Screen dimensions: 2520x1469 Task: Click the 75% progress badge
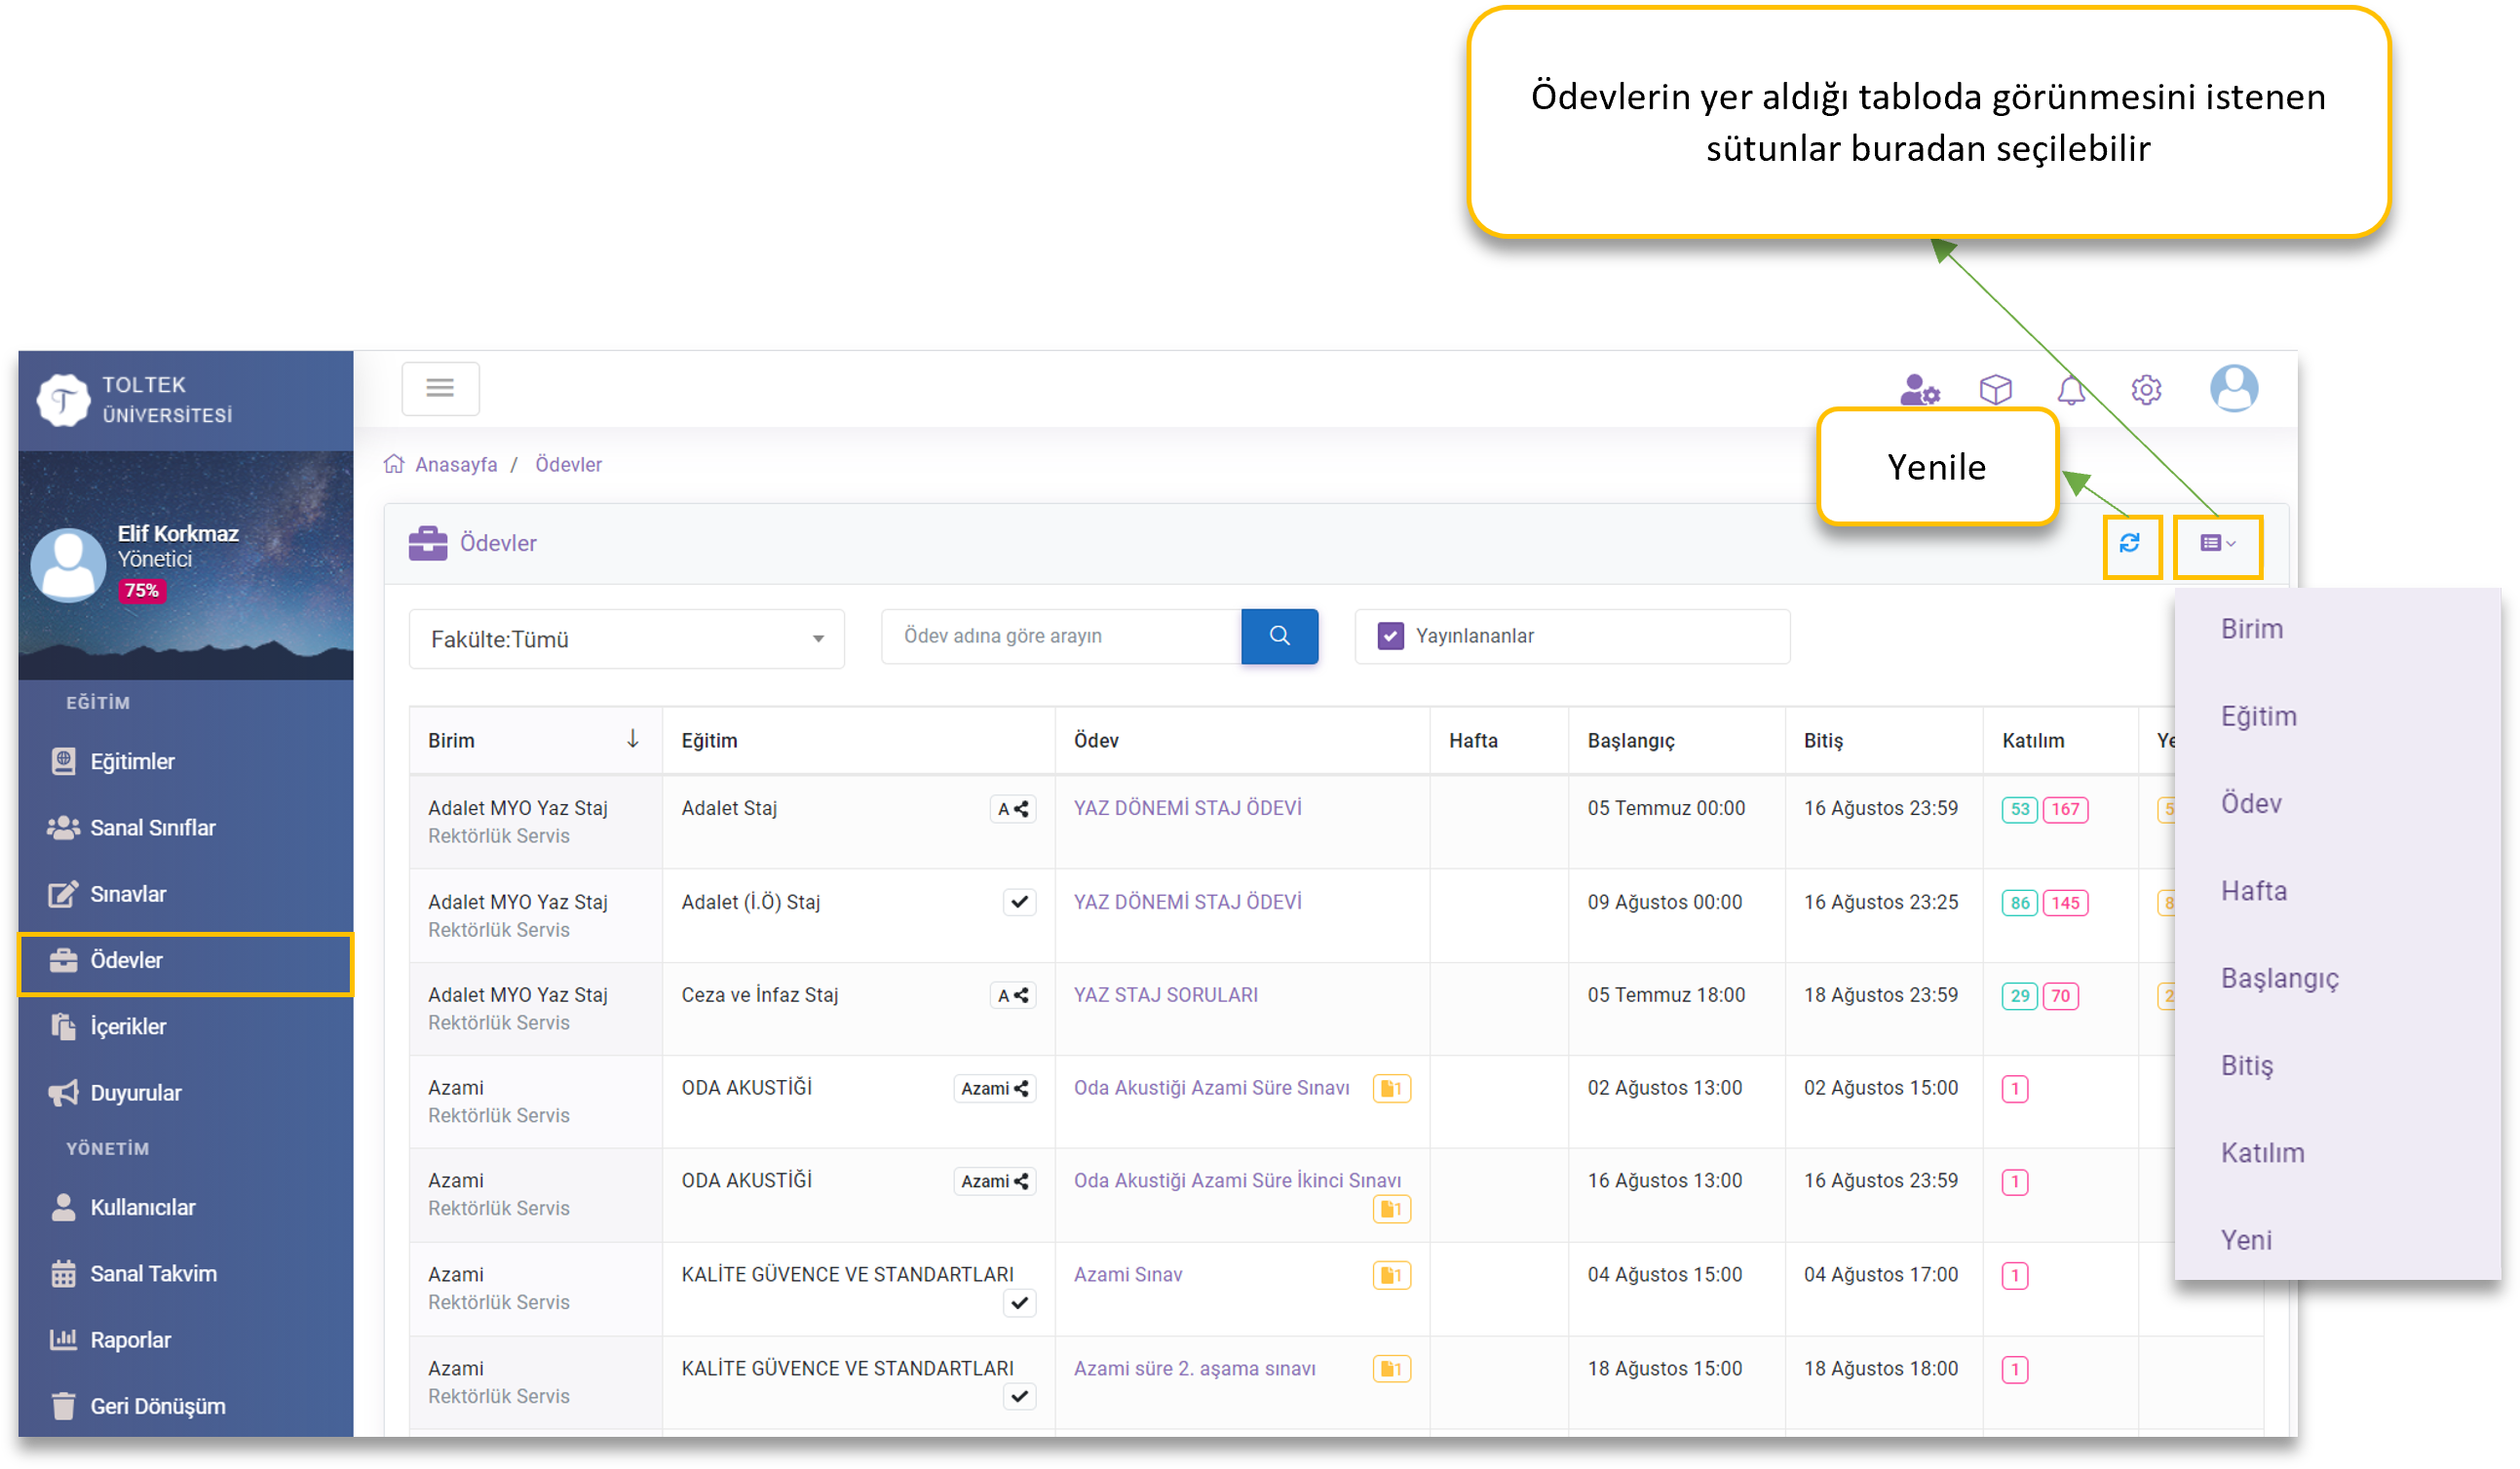[x=142, y=591]
